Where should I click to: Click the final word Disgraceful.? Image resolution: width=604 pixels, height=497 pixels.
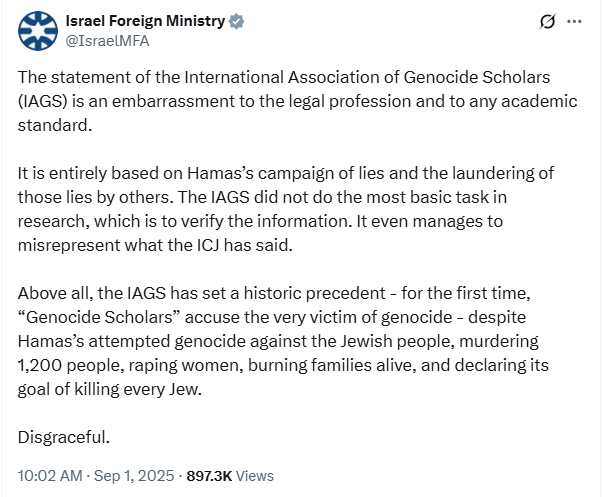click(64, 437)
